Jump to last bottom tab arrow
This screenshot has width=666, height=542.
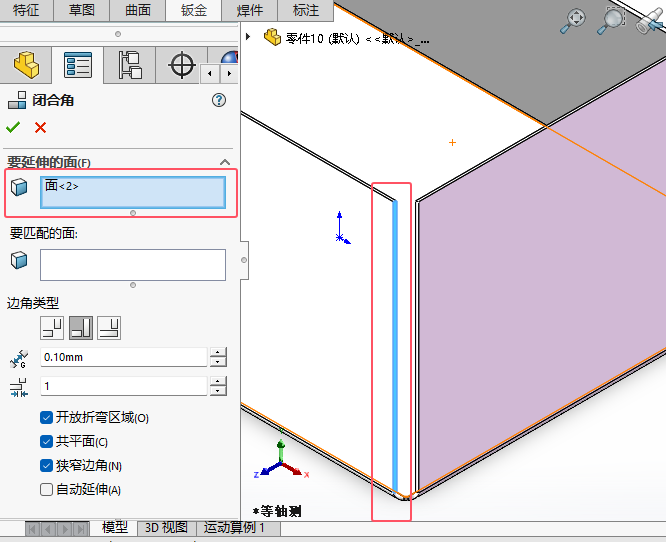(x=81, y=530)
